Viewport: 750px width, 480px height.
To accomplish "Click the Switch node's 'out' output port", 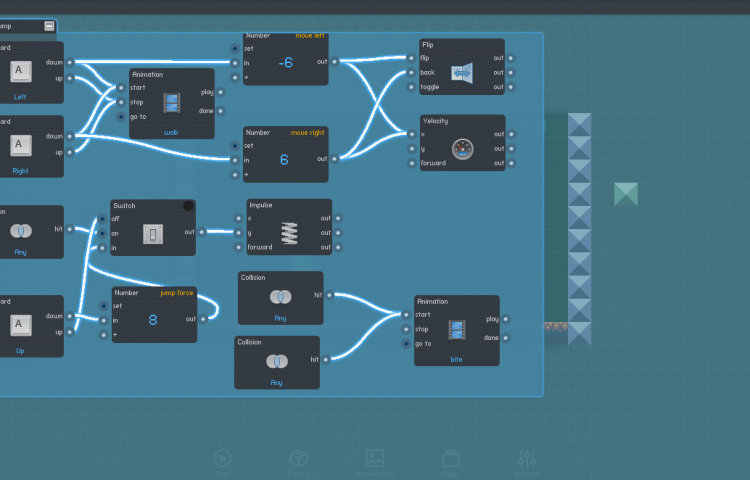I will 202,232.
